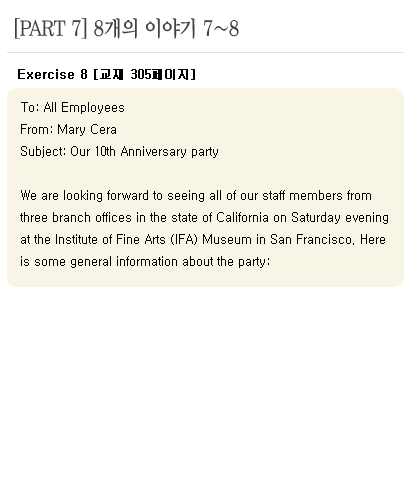410x480 pixels.
Task: Click the '[PART 7] 8개의 이야기 7~8' page title
Action: point(126,29)
